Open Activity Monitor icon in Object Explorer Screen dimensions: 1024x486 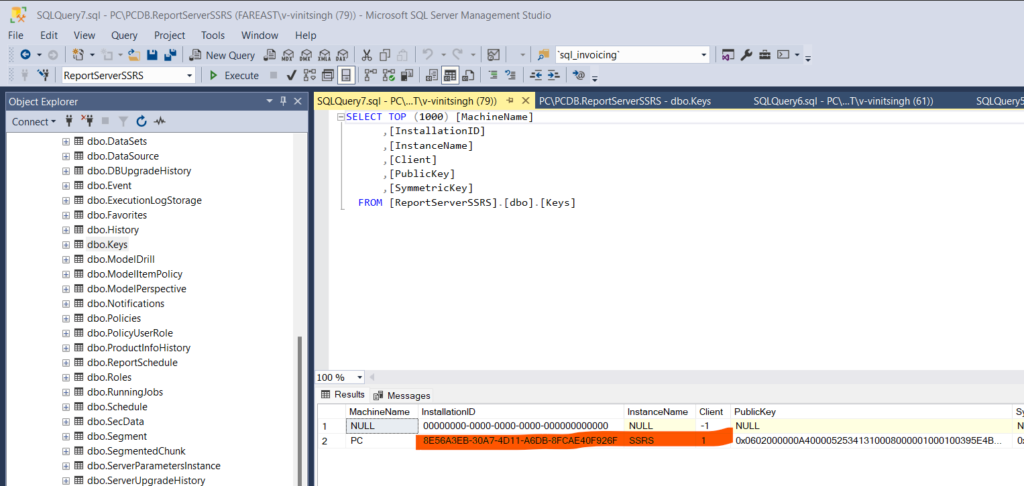point(159,122)
